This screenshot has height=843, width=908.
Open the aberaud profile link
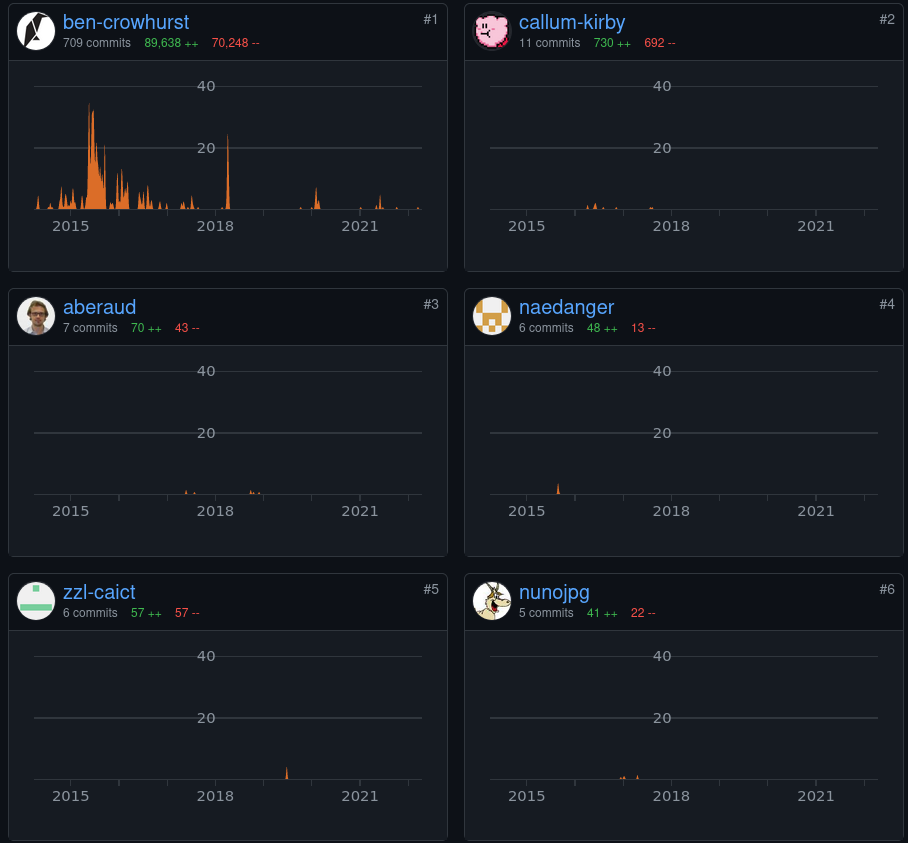click(100, 307)
